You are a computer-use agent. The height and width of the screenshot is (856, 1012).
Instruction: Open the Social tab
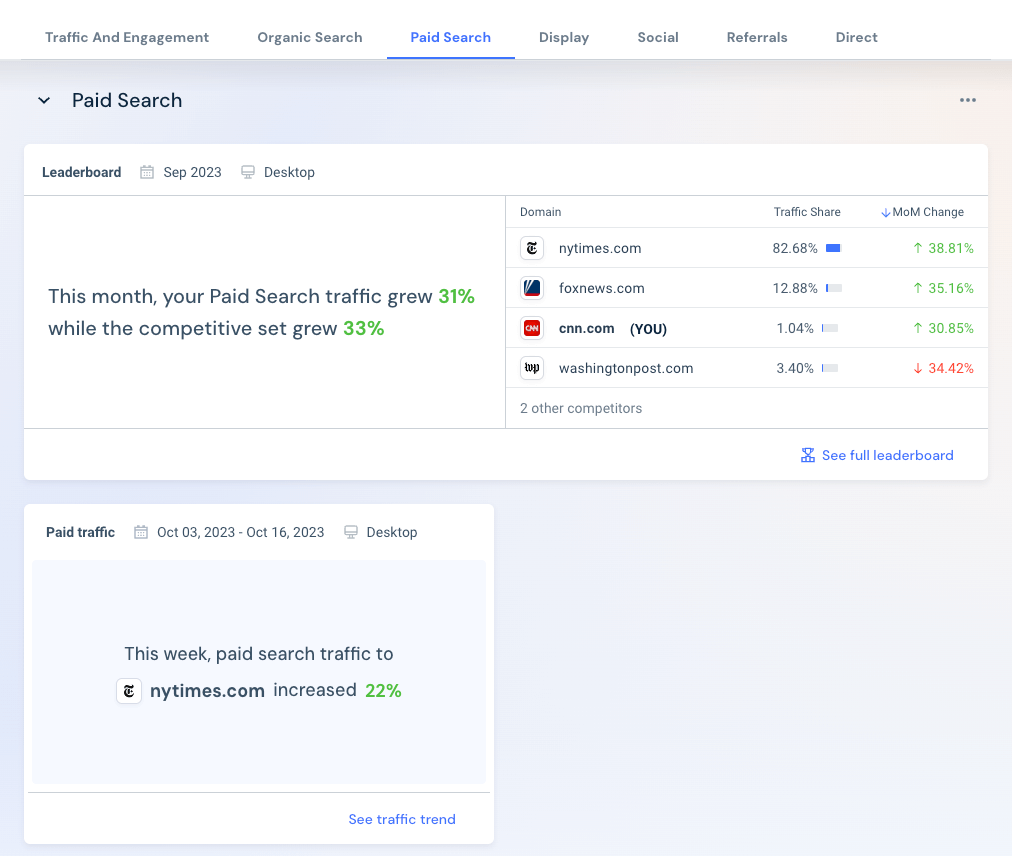click(x=657, y=37)
